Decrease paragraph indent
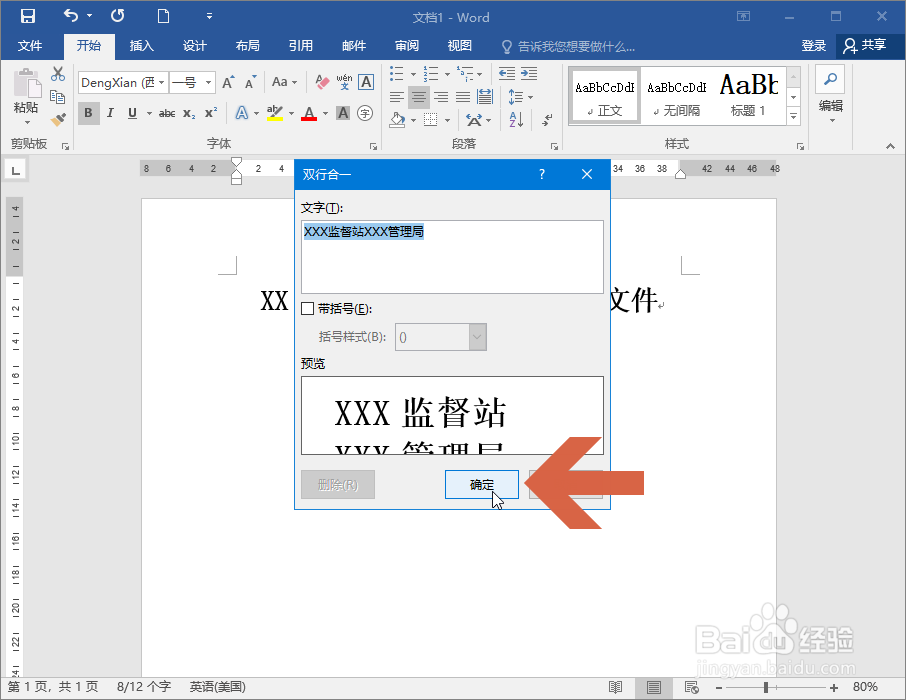The height and width of the screenshot is (700, 906). [507, 73]
